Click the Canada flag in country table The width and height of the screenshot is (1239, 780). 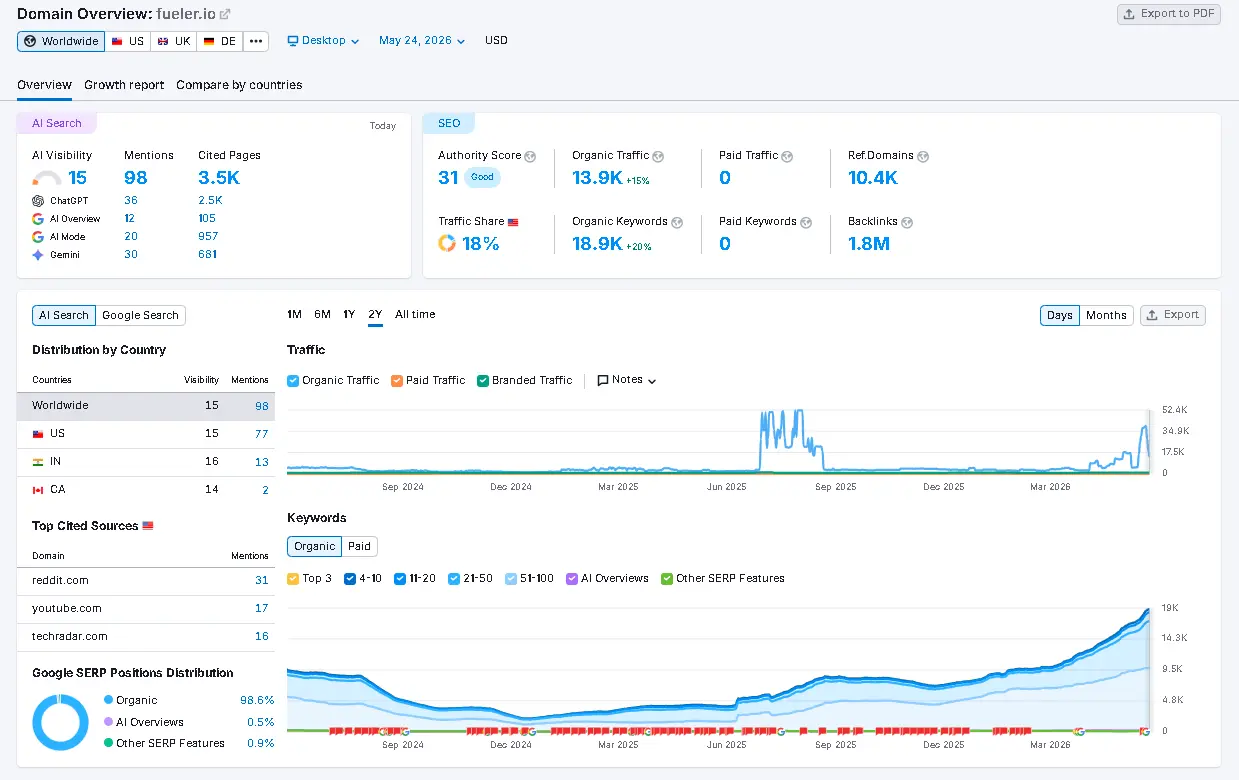[38, 490]
